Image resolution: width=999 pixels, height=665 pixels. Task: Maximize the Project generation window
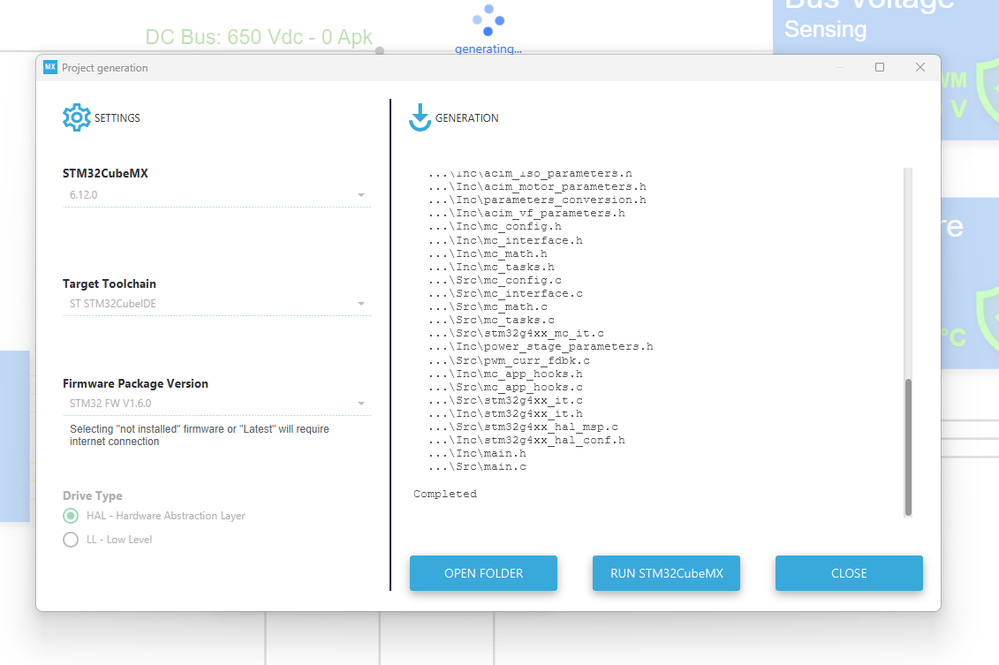tap(880, 67)
